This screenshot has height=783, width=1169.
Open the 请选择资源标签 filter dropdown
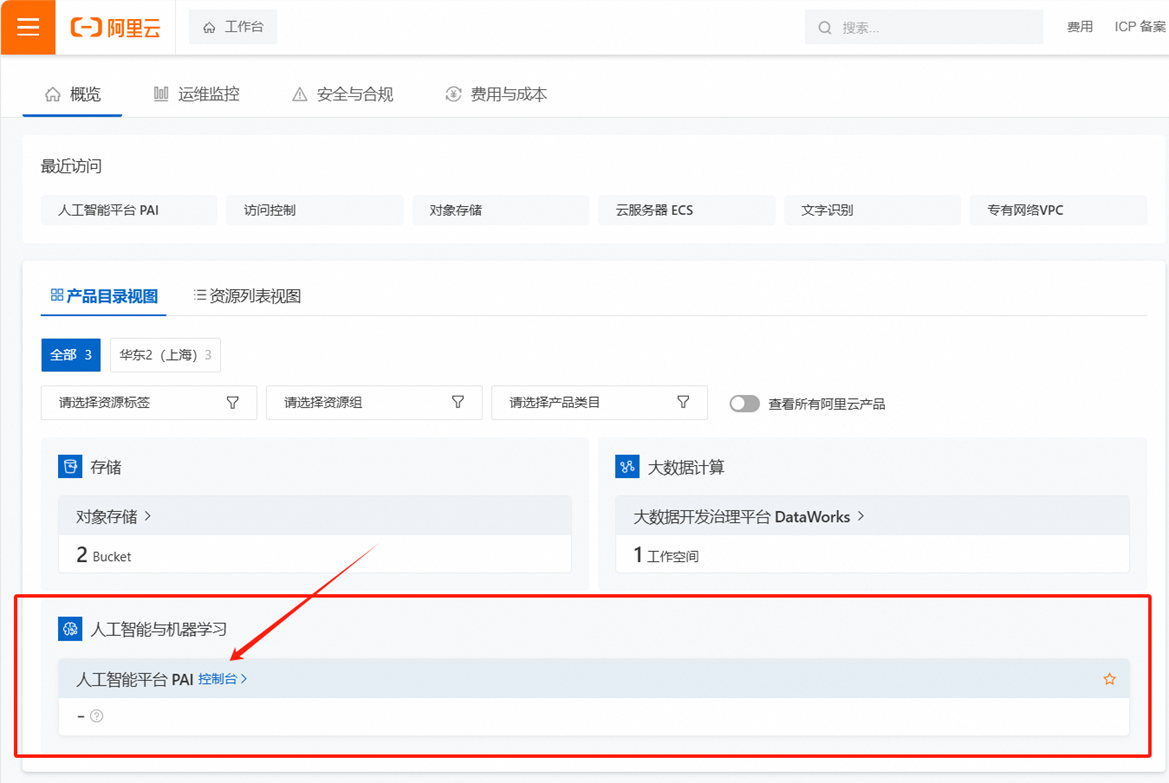point(149,403)
